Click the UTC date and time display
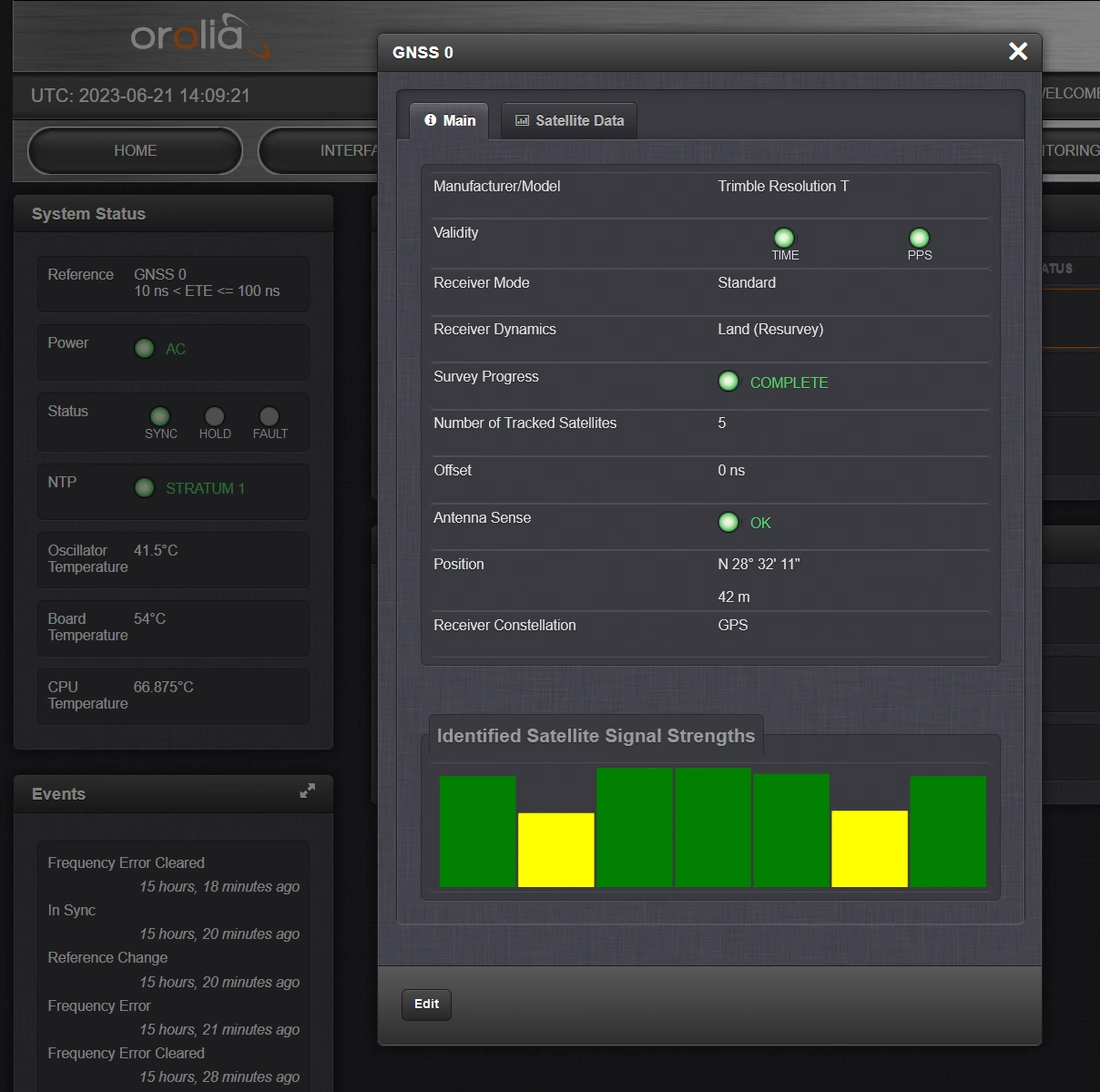 [140, 95]
